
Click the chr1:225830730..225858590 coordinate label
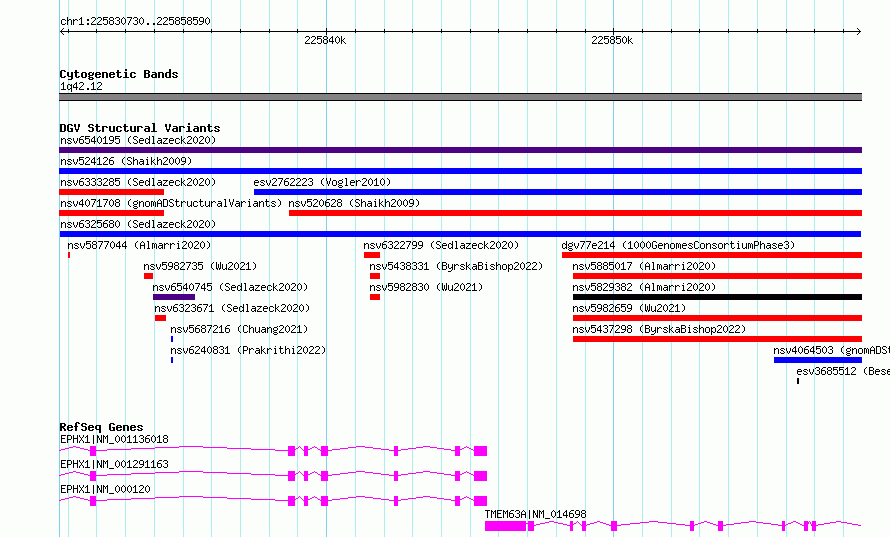[x=135, y=21]
